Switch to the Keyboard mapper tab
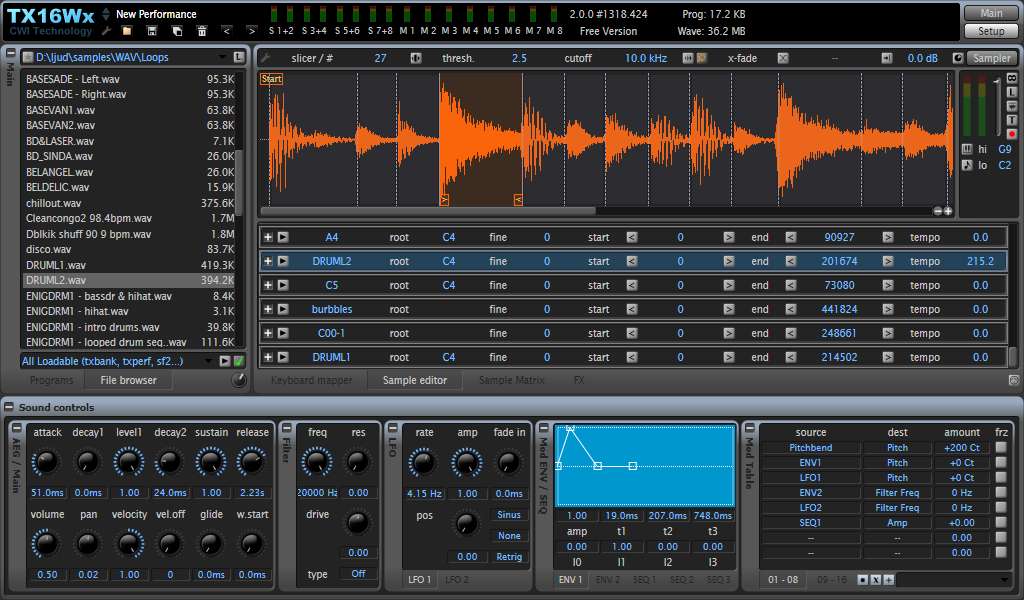 pyautogui.click(x=312, y=380)
